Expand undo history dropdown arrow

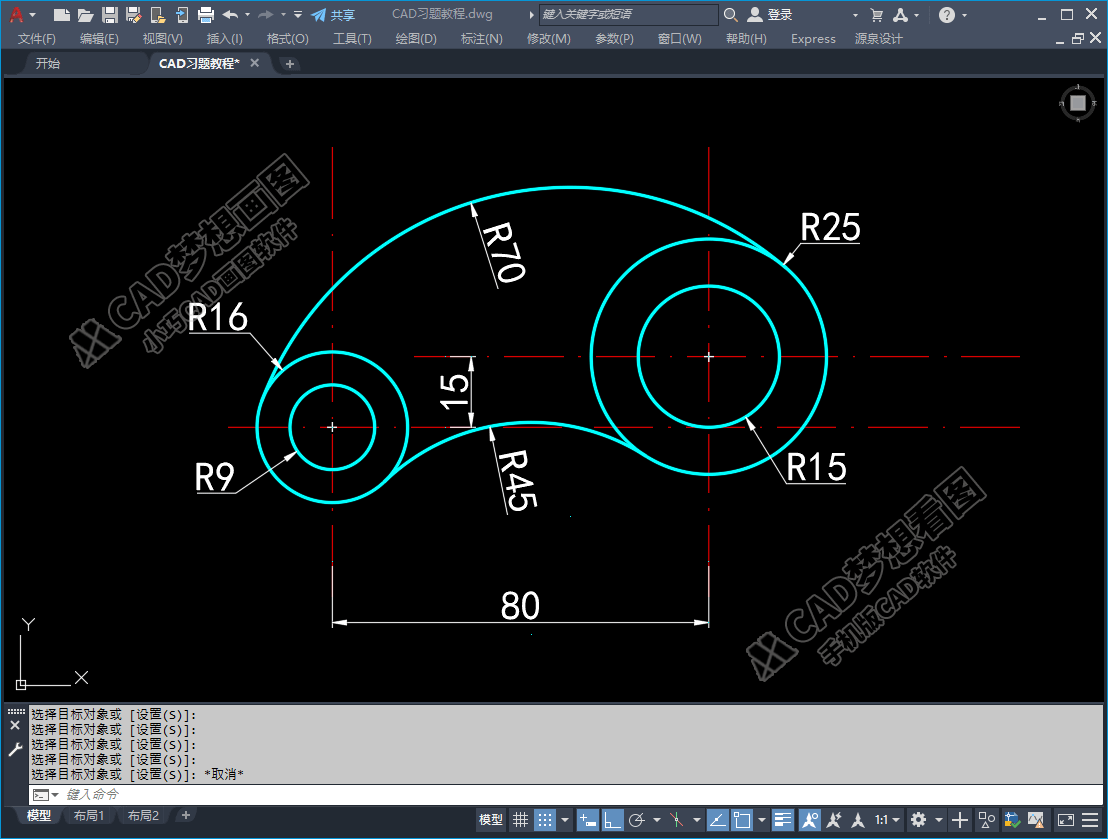coord(247,14)
